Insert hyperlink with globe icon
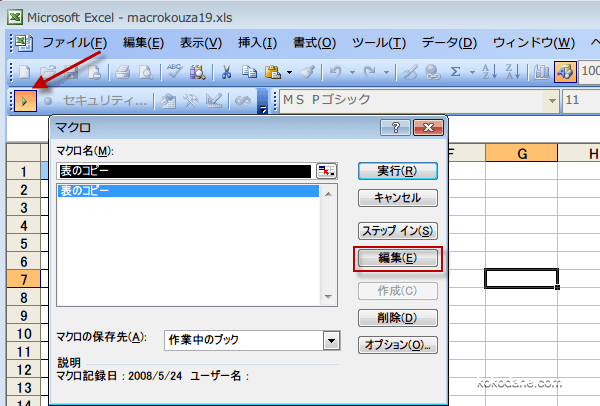600x406 pixels. (x=432, y=72)
